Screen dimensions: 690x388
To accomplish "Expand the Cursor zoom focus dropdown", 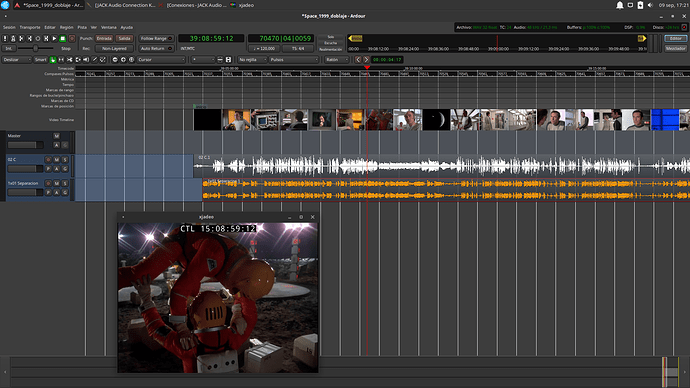I will click(161, 59).
